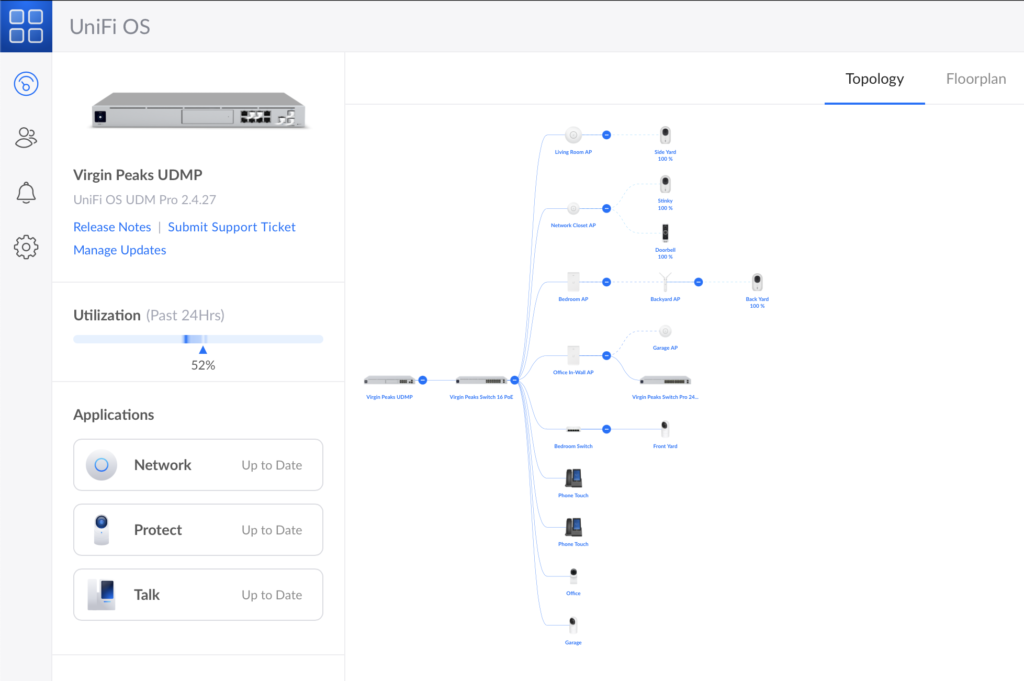Image resolution: width=1024 pixels, height=681 pixels.
Task: Collapse the Virgin Peaks UDMP branch
Action: pyautogui.click(x=423, y=380)
